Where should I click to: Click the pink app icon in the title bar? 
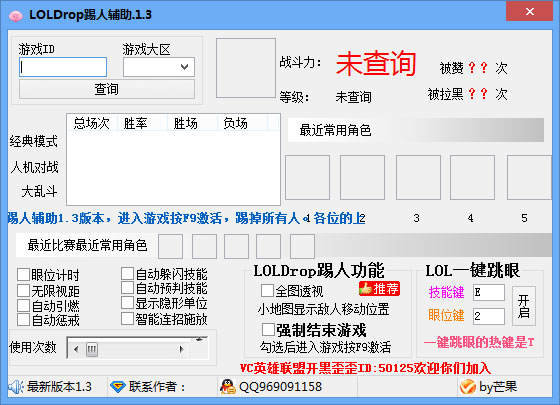click(x=15, y=16)
